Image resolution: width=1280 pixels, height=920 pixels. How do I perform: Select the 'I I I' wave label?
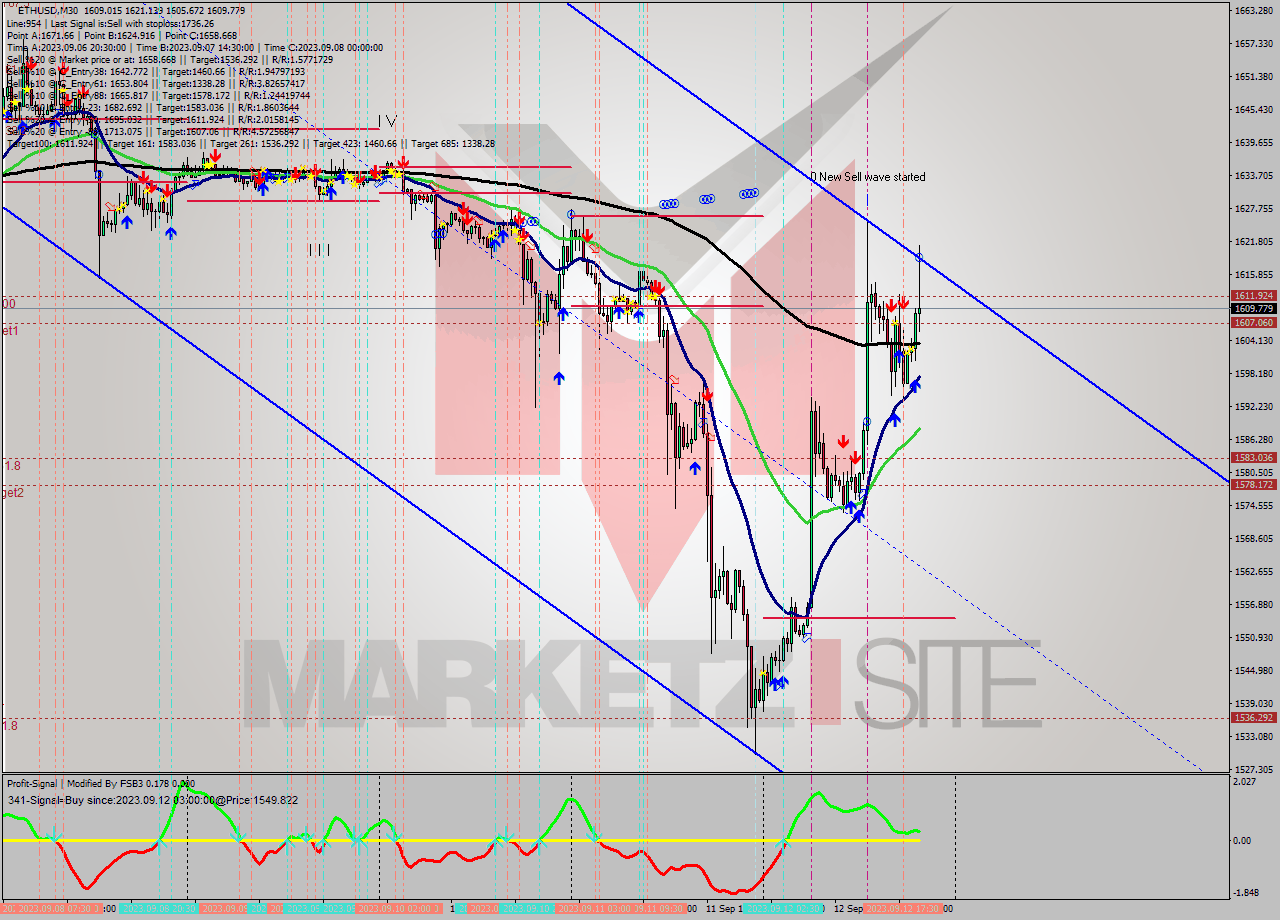319,250
